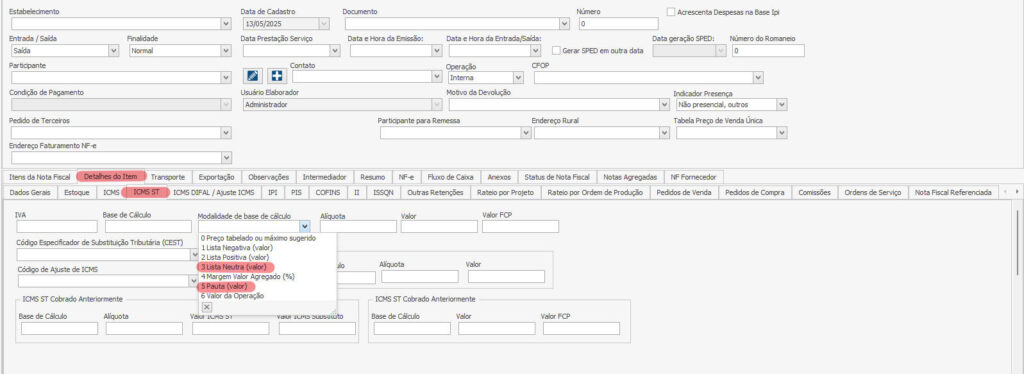Collapse the Modalidade de base de cálculo dropdown arrow
The image size is (1024, 374).
coord(304,226)
